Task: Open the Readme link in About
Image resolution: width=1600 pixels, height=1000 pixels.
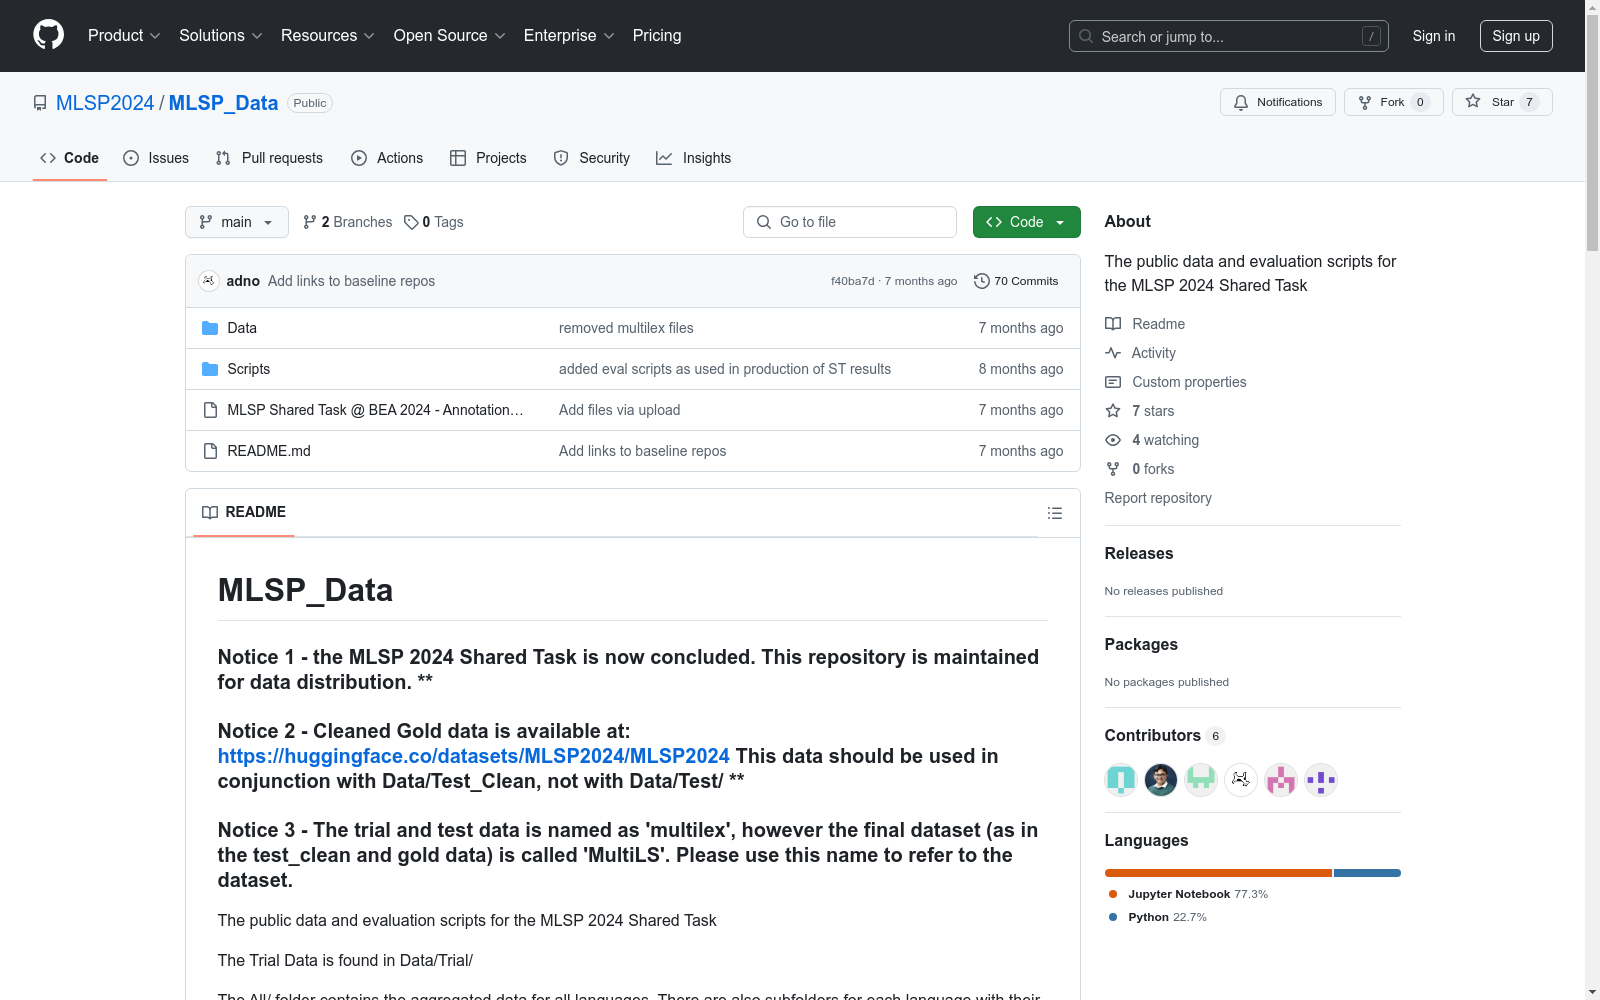Action: [x=1158, y=324]
